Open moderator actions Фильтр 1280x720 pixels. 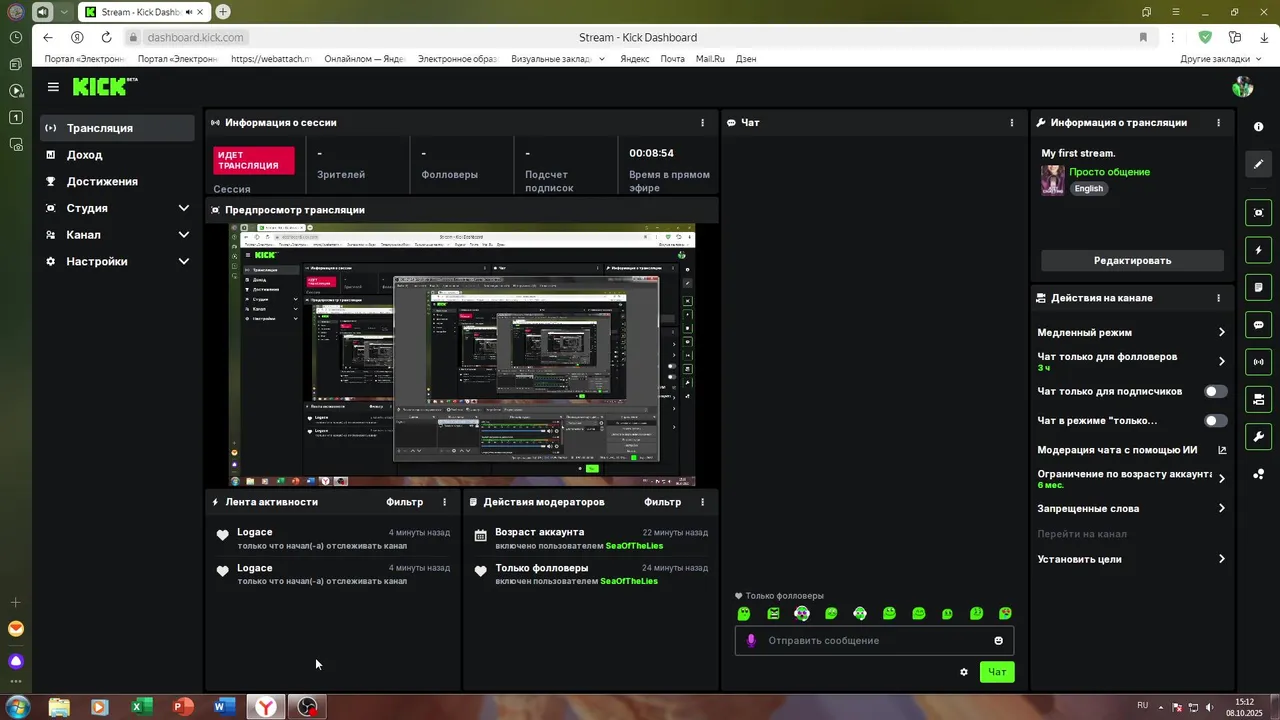(662, 502)
